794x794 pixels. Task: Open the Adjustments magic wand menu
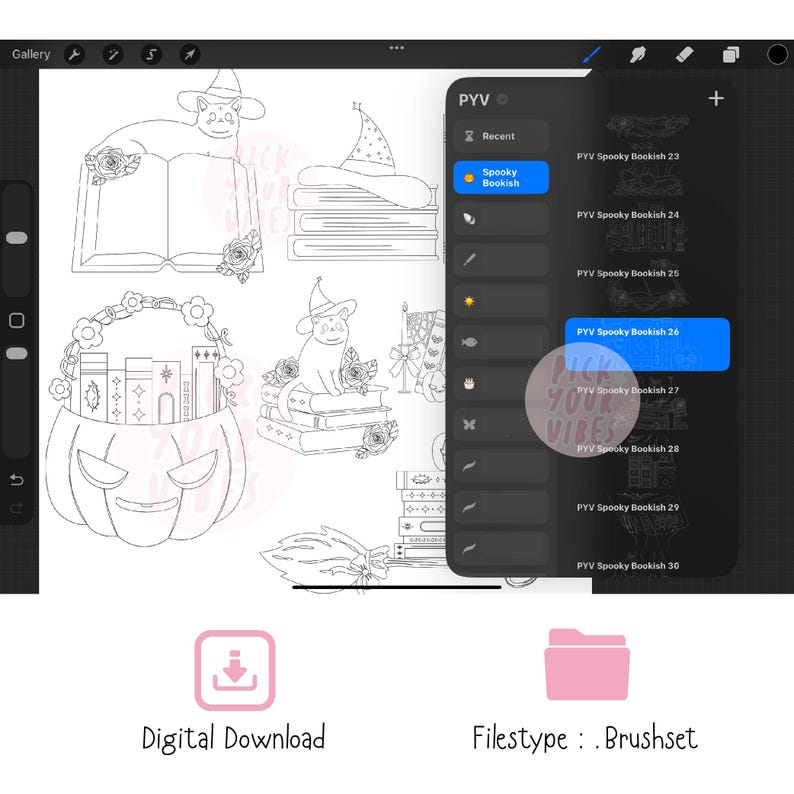[113, 54]
